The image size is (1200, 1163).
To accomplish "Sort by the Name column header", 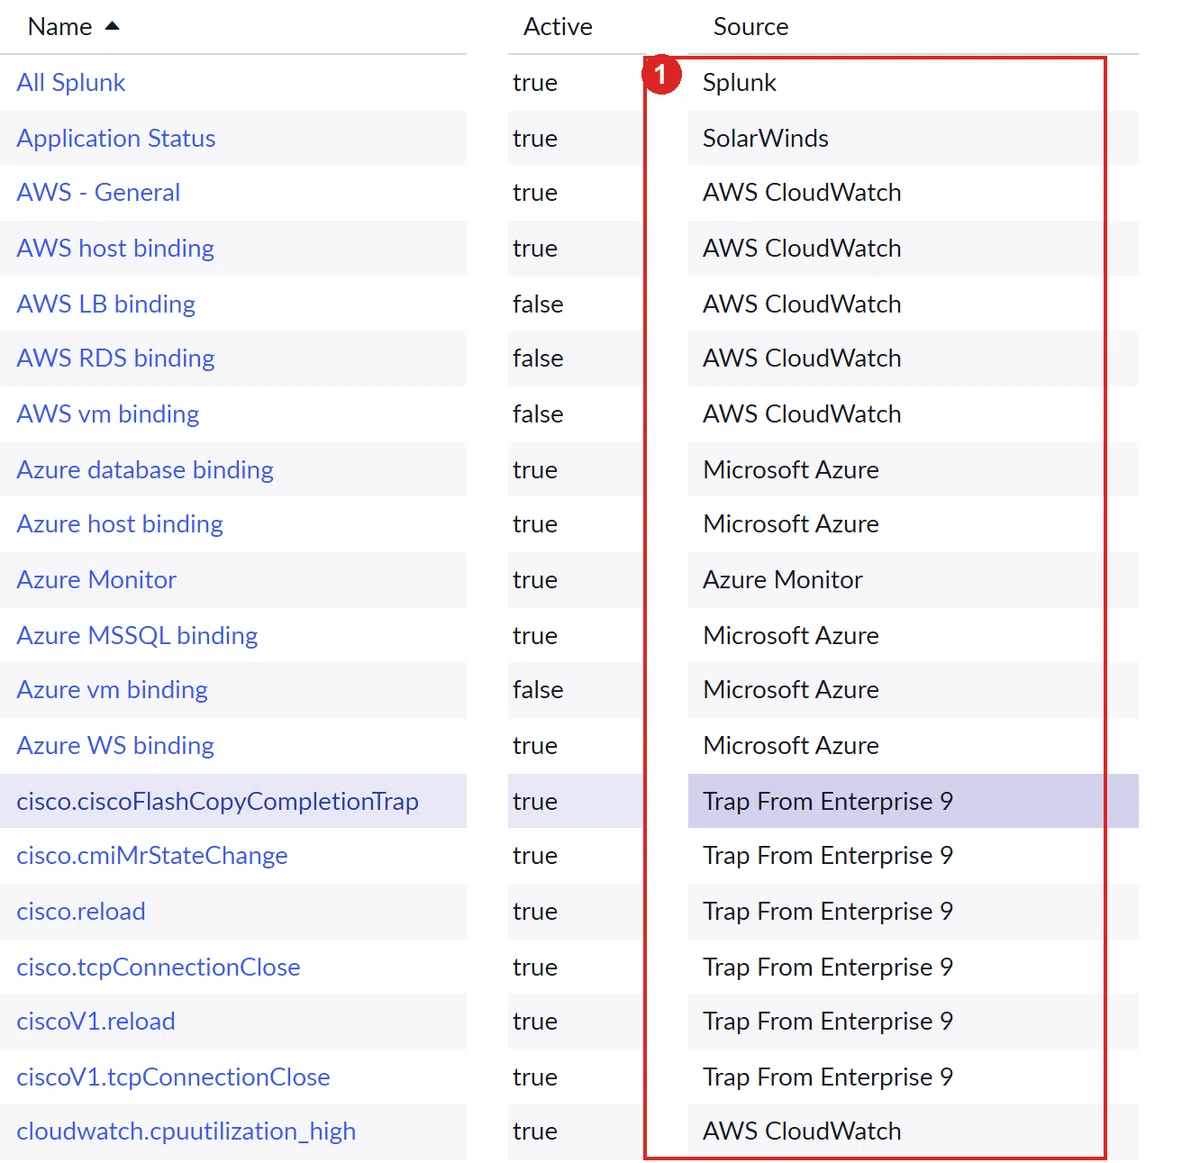I will [x=60, y=27].
